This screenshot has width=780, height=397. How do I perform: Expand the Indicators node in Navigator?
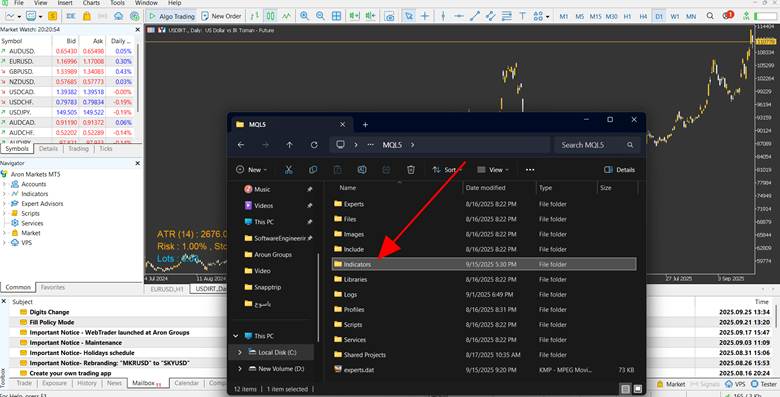pos(4,194)
